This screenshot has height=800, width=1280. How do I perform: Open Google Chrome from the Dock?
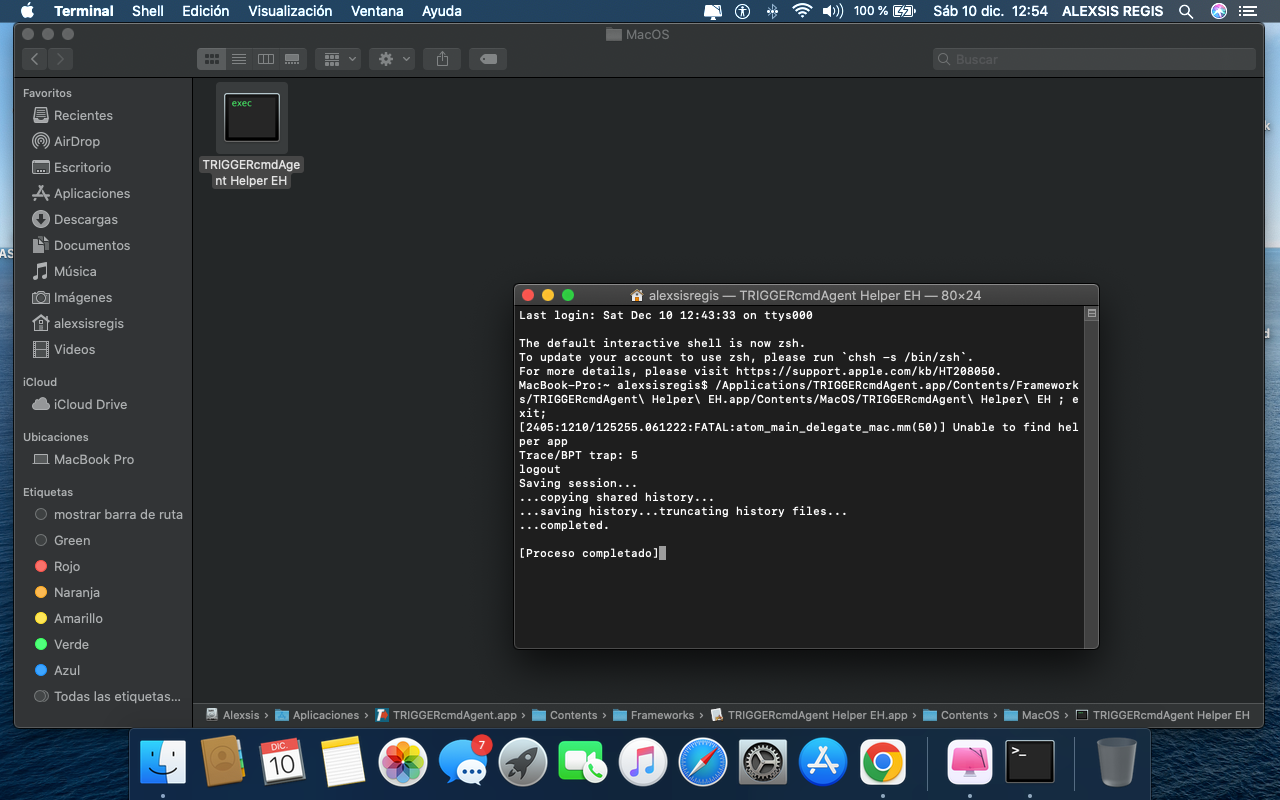[883, 763]
